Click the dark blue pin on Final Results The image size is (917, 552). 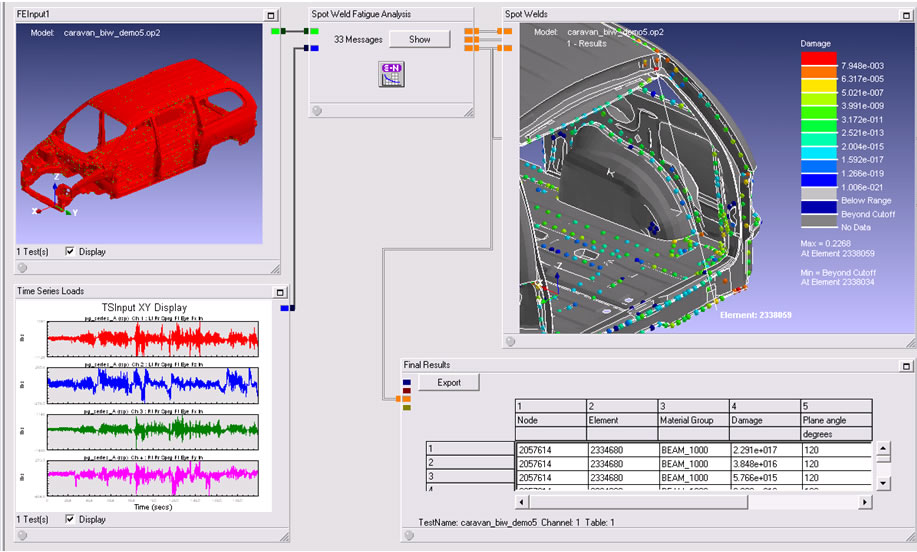coord(407,382)
